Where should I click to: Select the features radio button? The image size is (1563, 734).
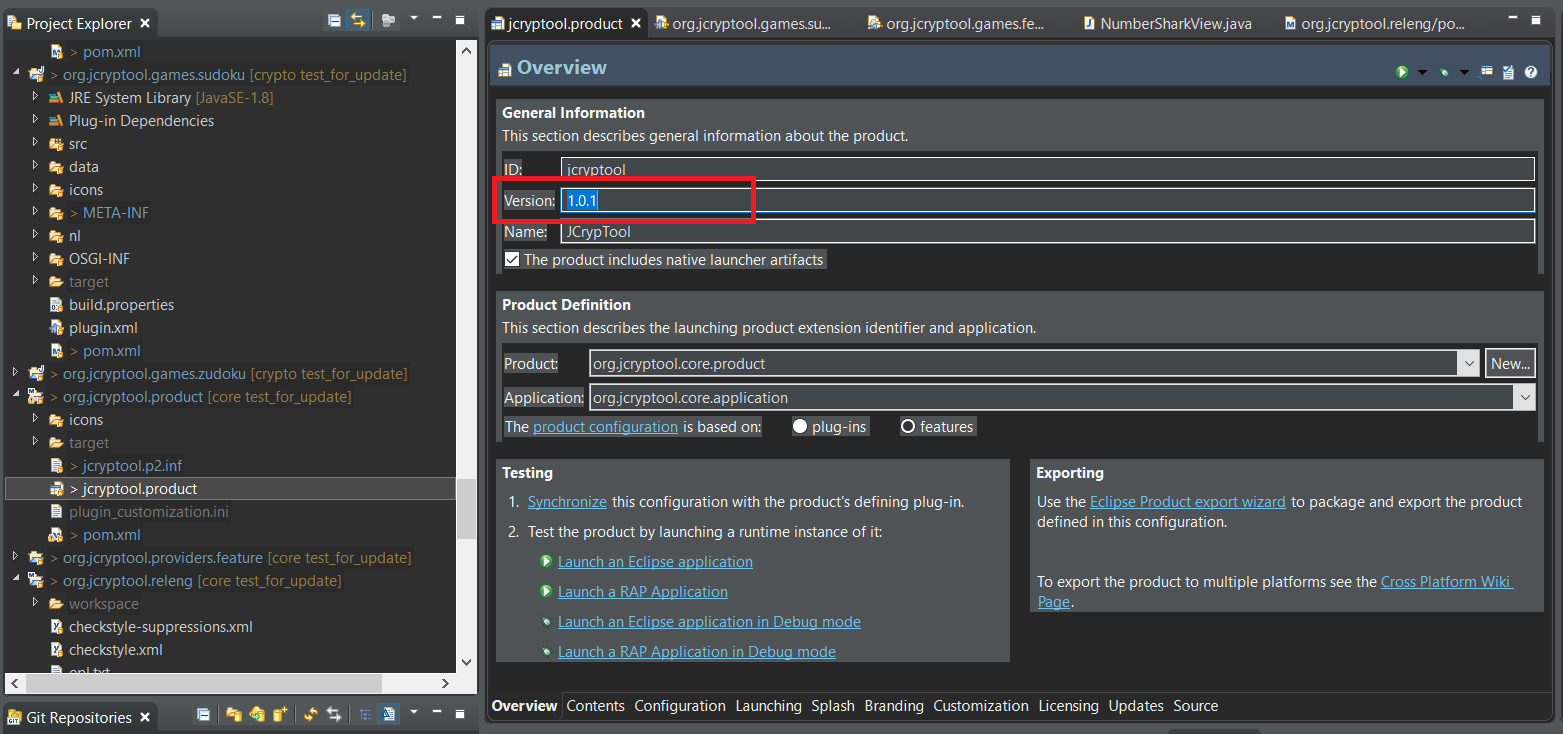pos(908,427)
